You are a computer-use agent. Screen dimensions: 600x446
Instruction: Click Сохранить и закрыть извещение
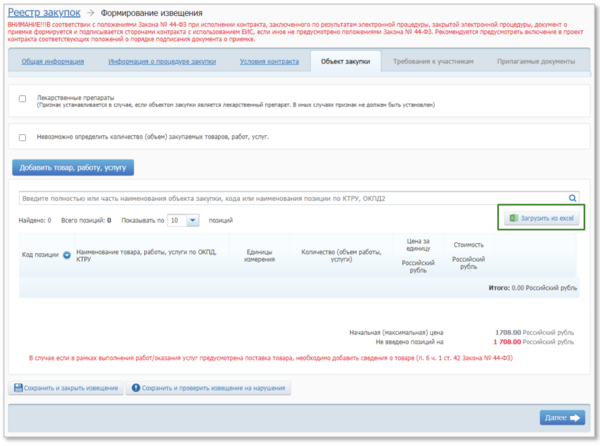coord(66,388)
